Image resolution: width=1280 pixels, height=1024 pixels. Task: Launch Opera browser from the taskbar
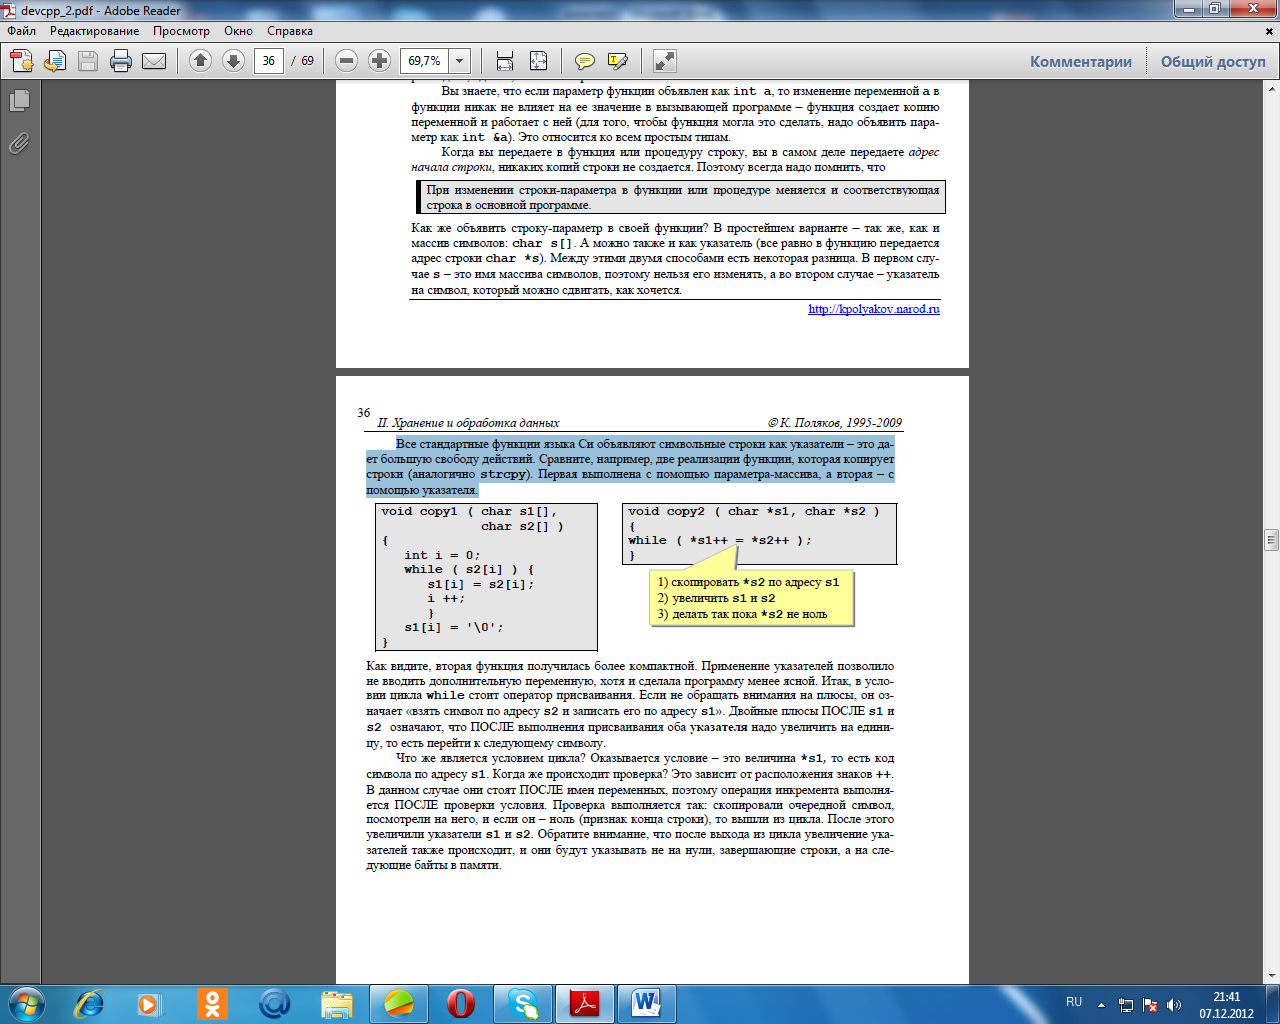coord(461,1003)
